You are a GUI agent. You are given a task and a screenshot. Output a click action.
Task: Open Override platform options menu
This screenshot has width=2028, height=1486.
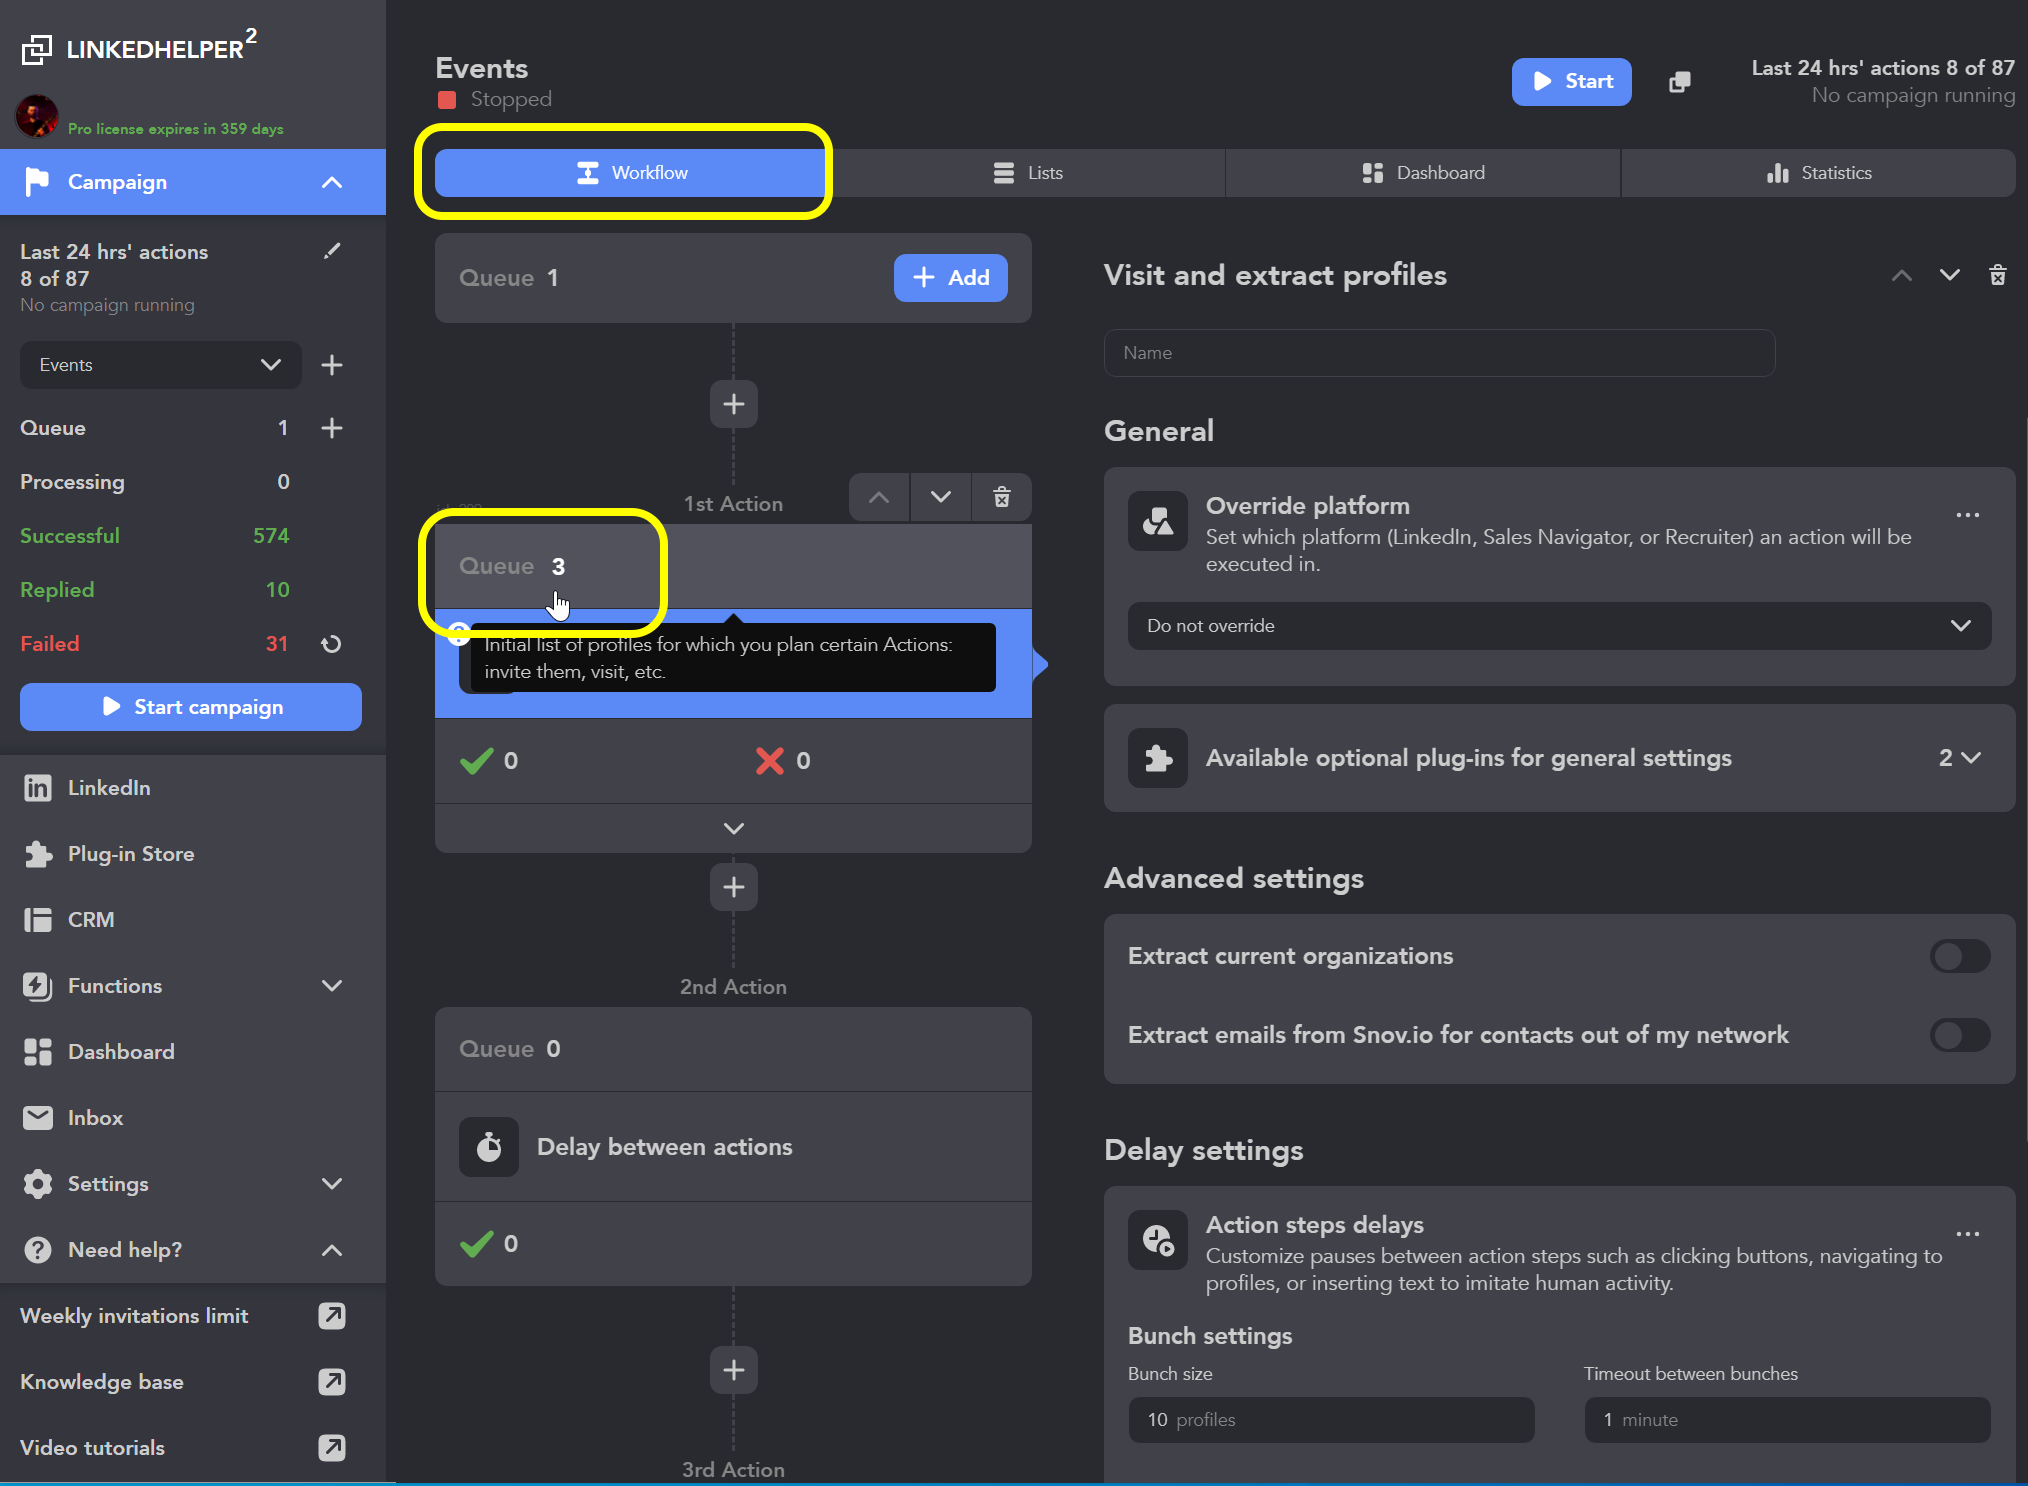coord(1968,515)
